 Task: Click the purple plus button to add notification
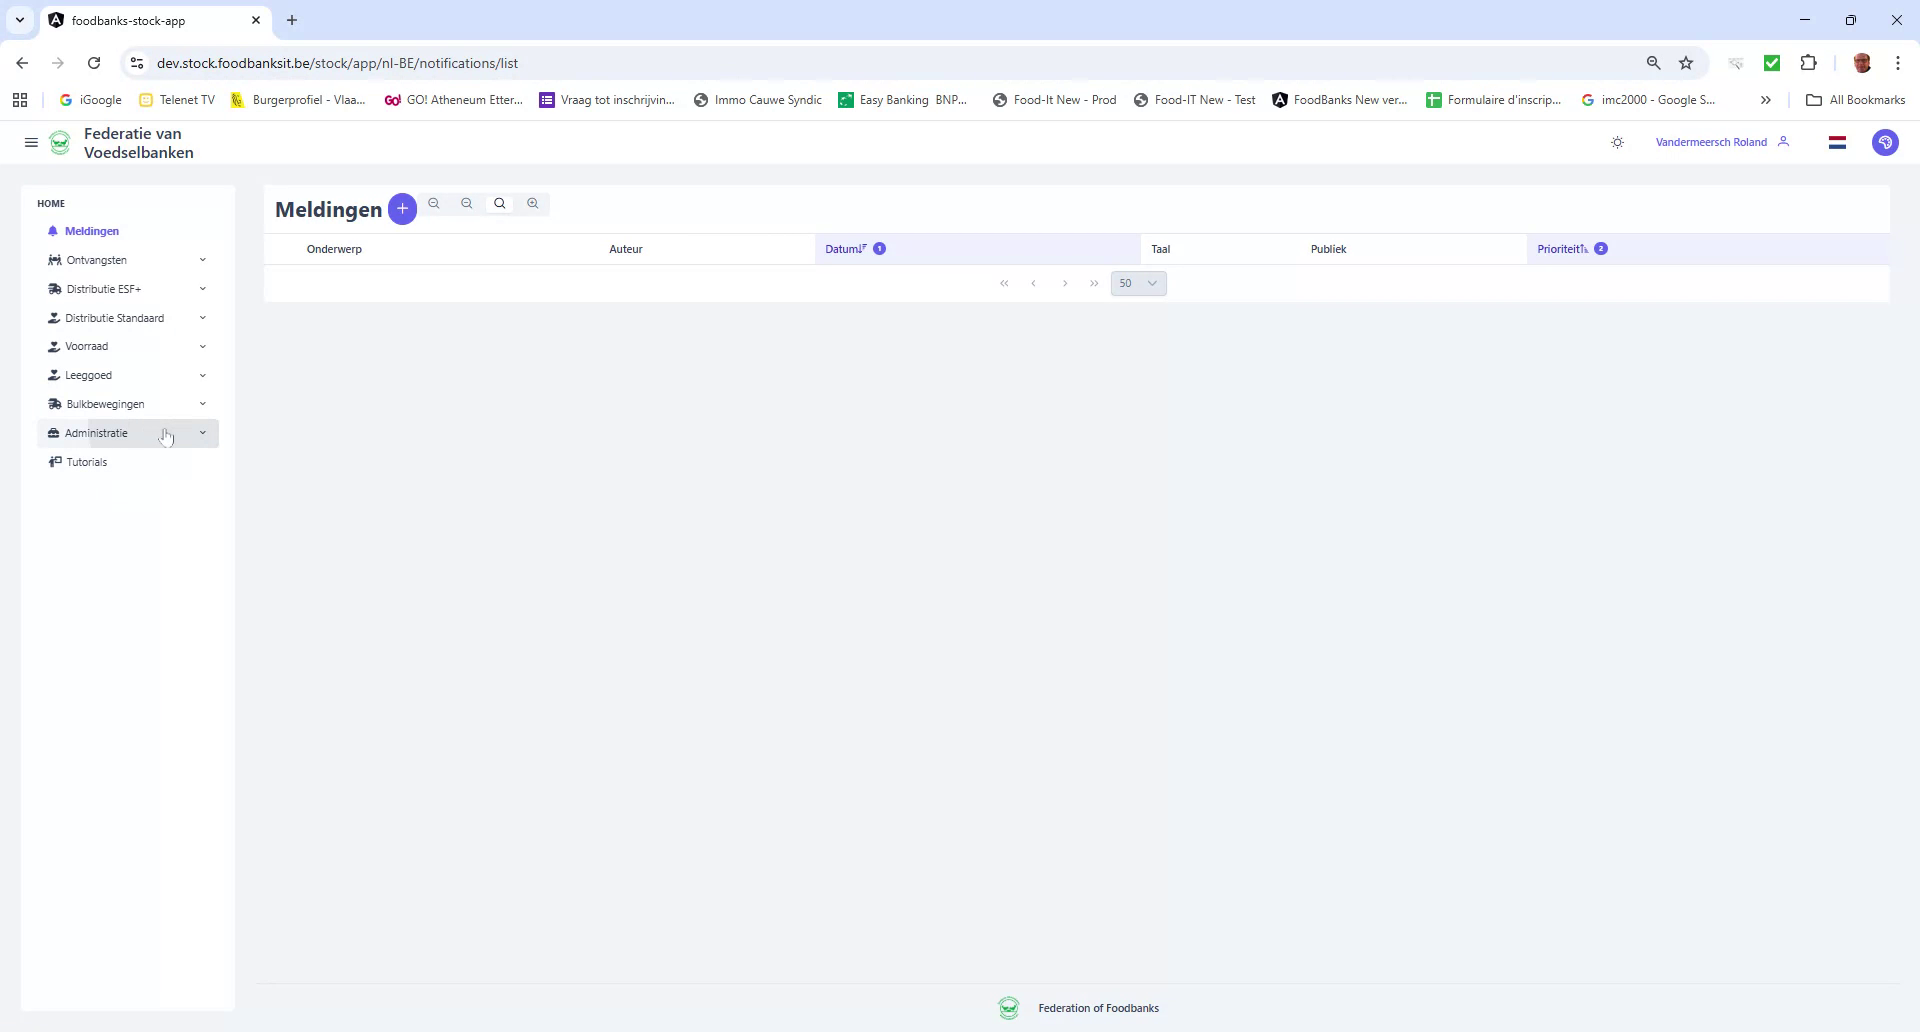click(x=402, y=209)
